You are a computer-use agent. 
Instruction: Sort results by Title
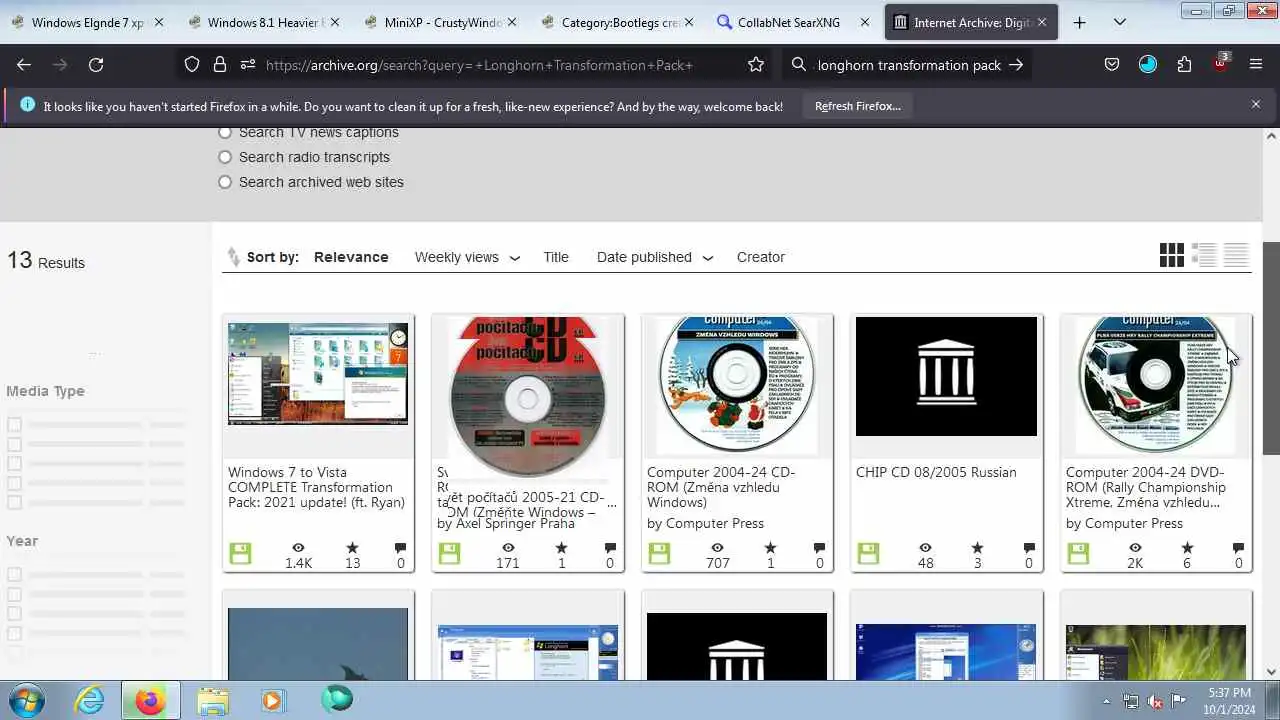click(x=556, y=257)
